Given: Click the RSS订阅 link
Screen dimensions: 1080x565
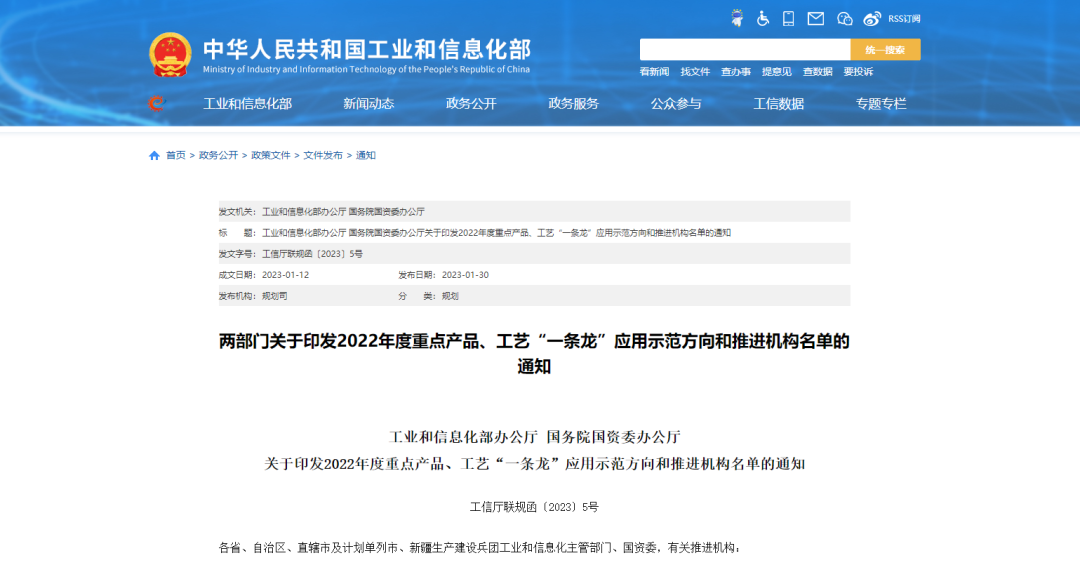Looking at the screenshot, I should tap(904, 19).
